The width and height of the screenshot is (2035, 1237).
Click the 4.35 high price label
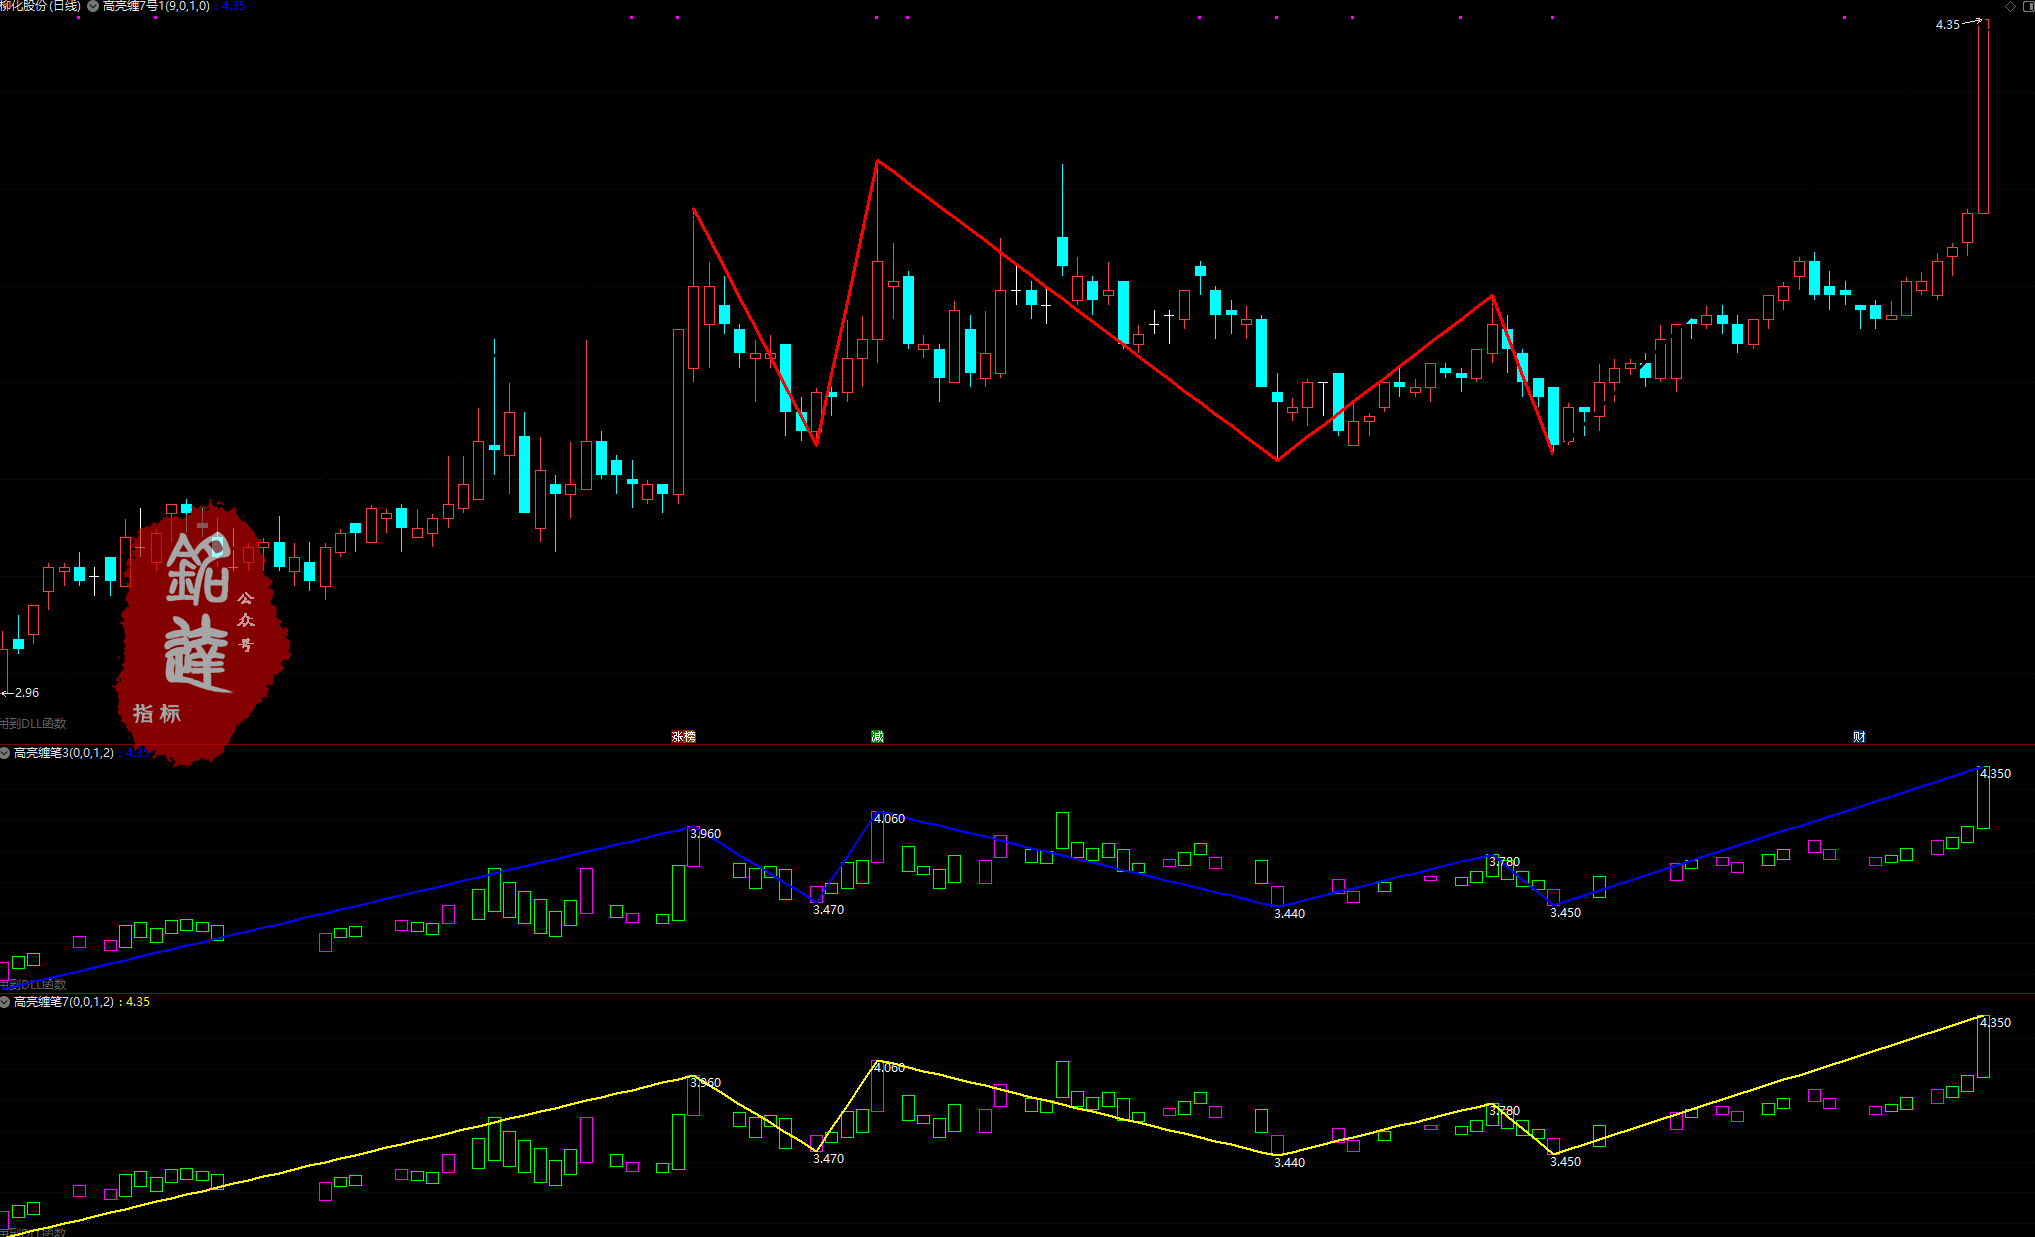(1947, 25)
